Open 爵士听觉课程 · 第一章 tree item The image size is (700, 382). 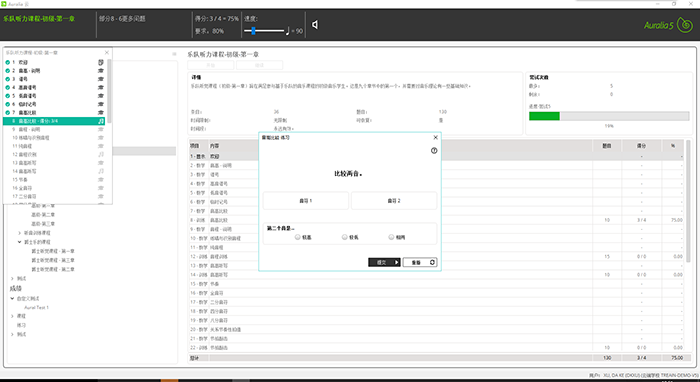(53, 251)
